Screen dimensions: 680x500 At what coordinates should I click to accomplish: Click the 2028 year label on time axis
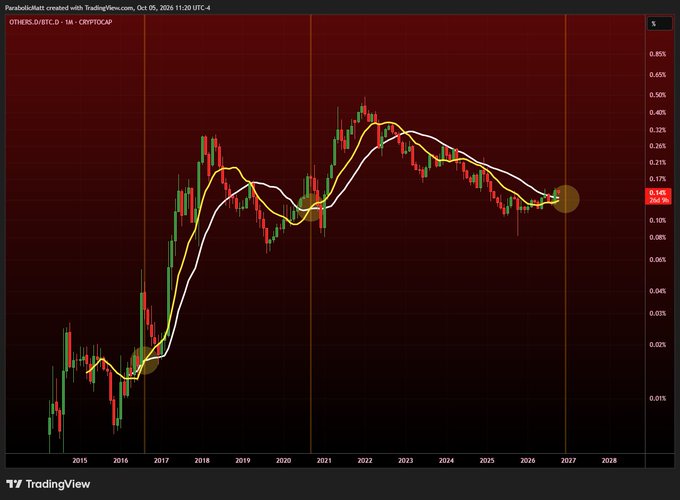(609, 461)
